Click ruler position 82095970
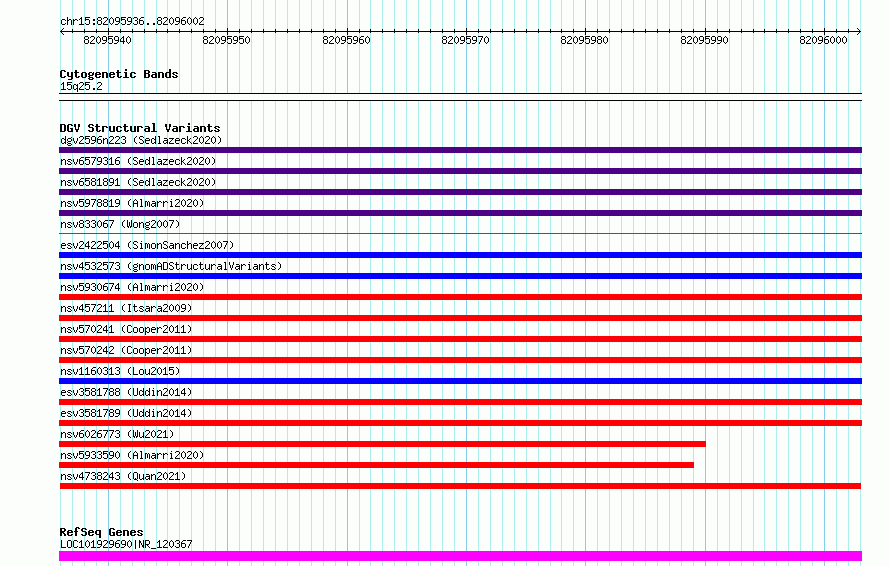 pyautogui.click(x=465, y=40)
